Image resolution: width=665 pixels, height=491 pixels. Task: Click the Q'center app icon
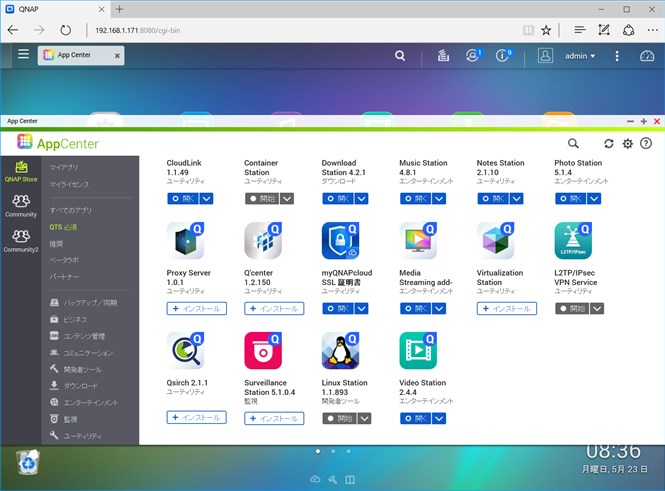tap(263, 240)
